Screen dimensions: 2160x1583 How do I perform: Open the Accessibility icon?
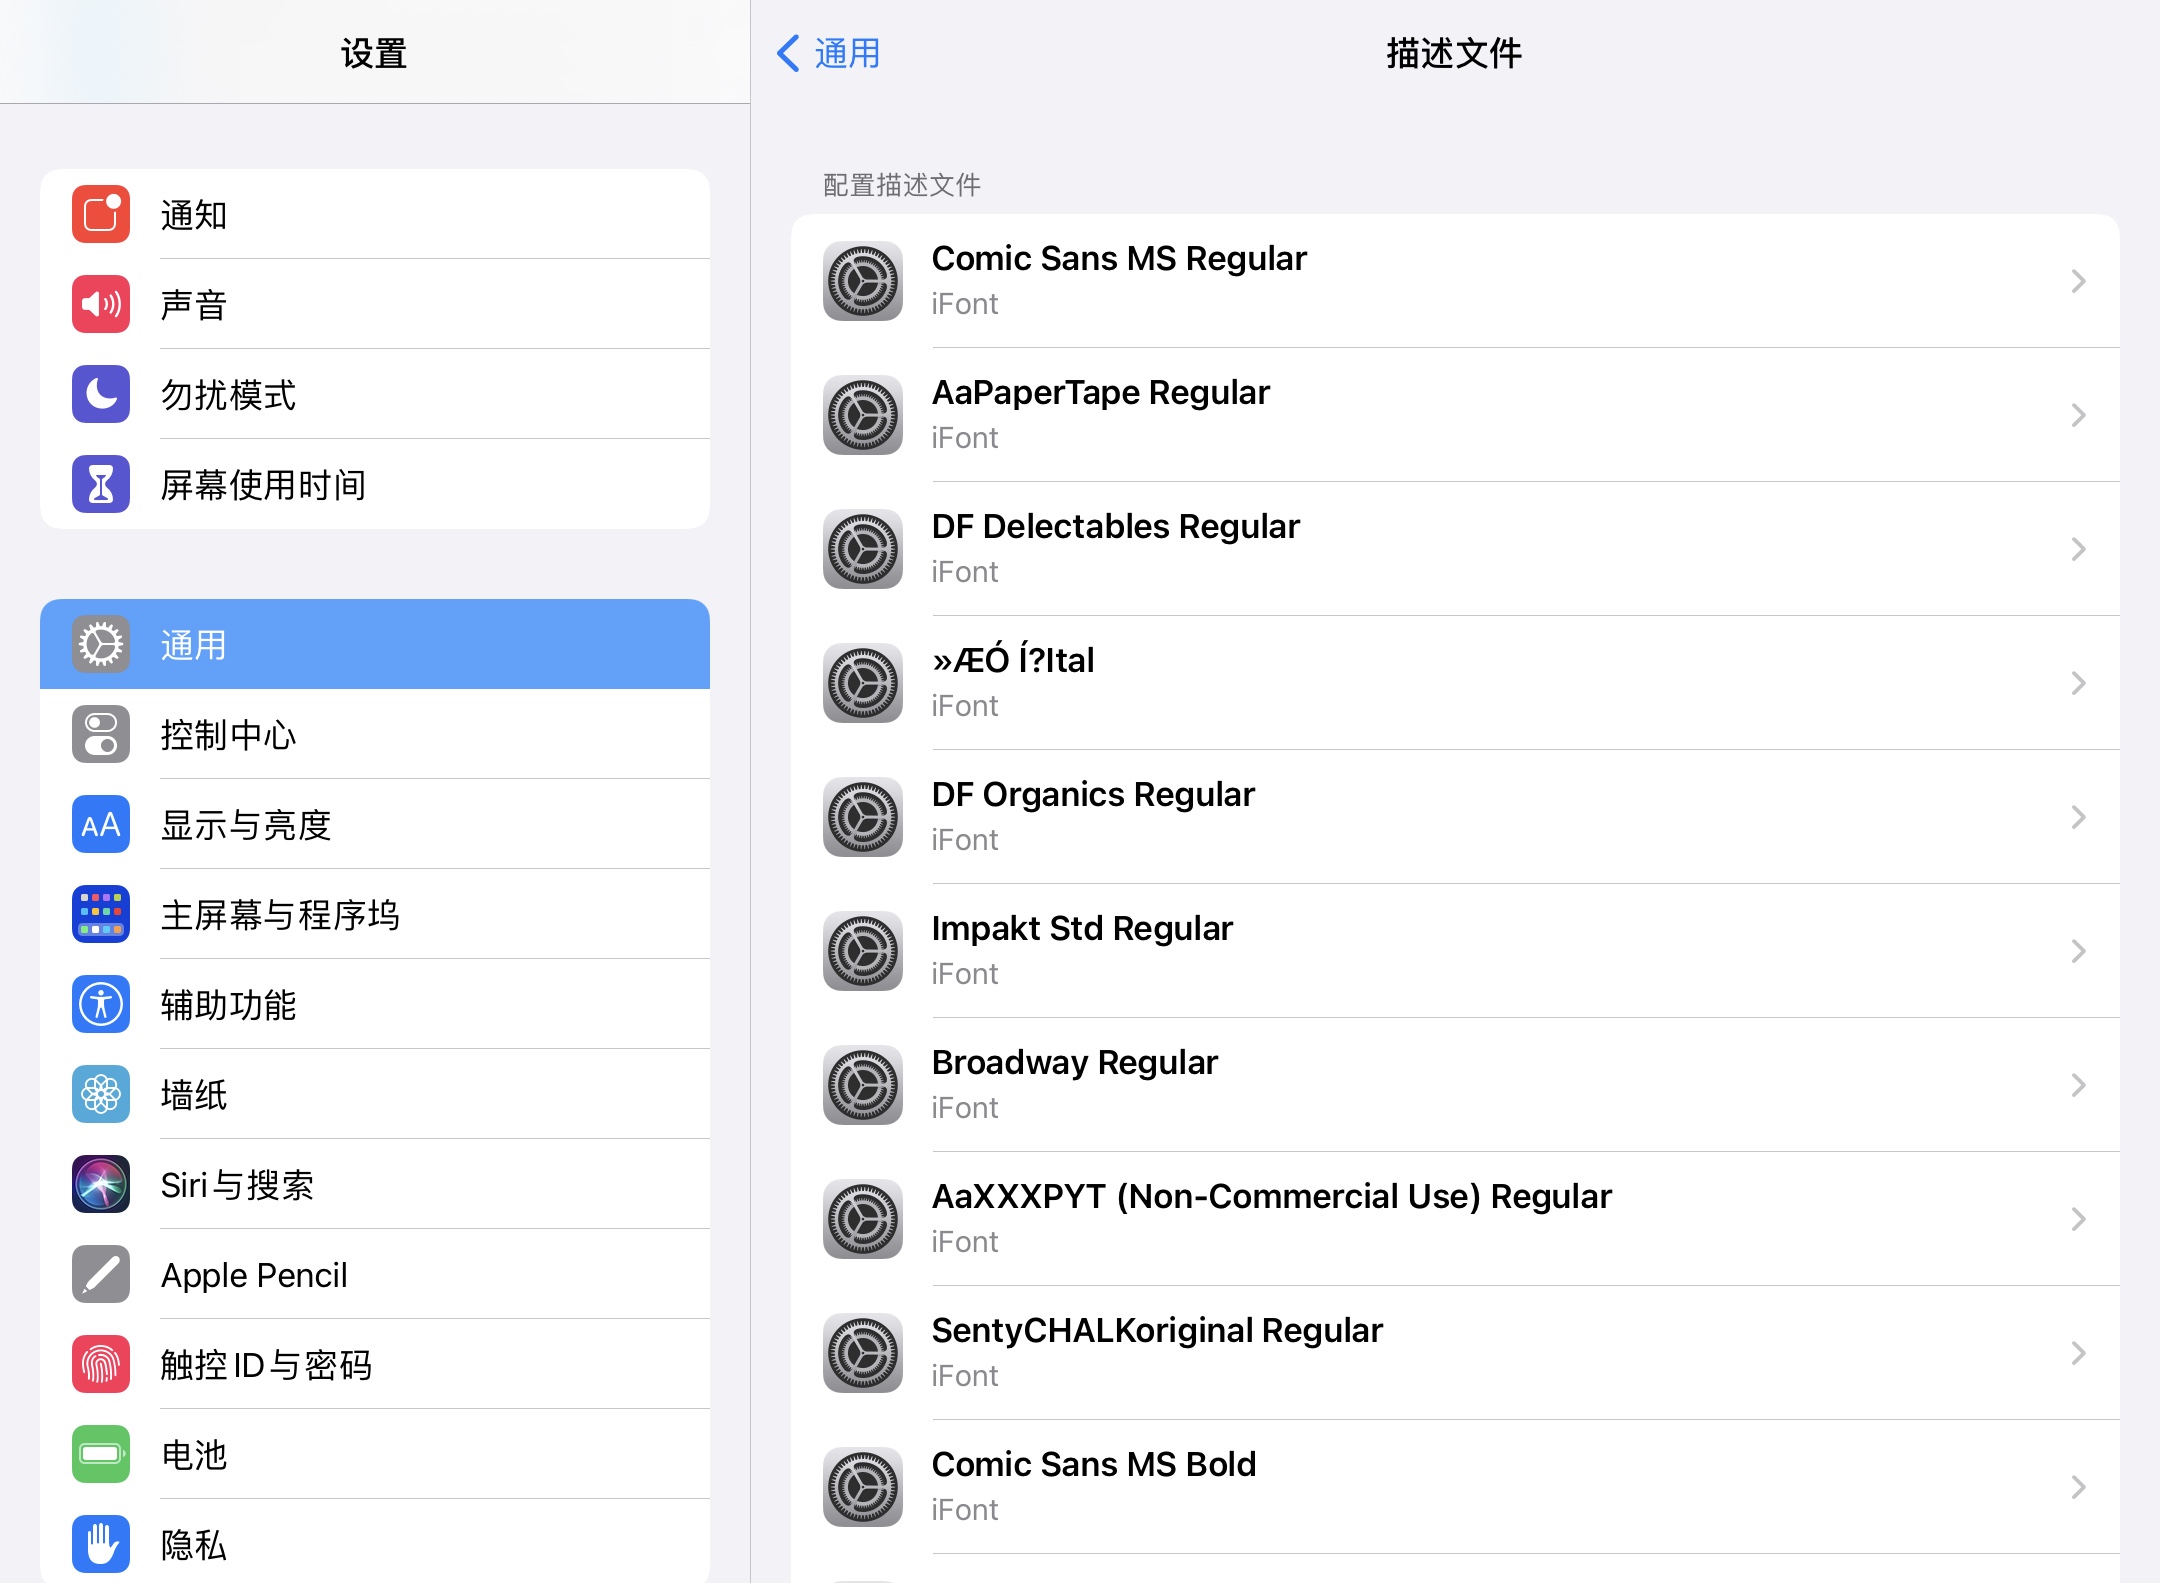101,1004
